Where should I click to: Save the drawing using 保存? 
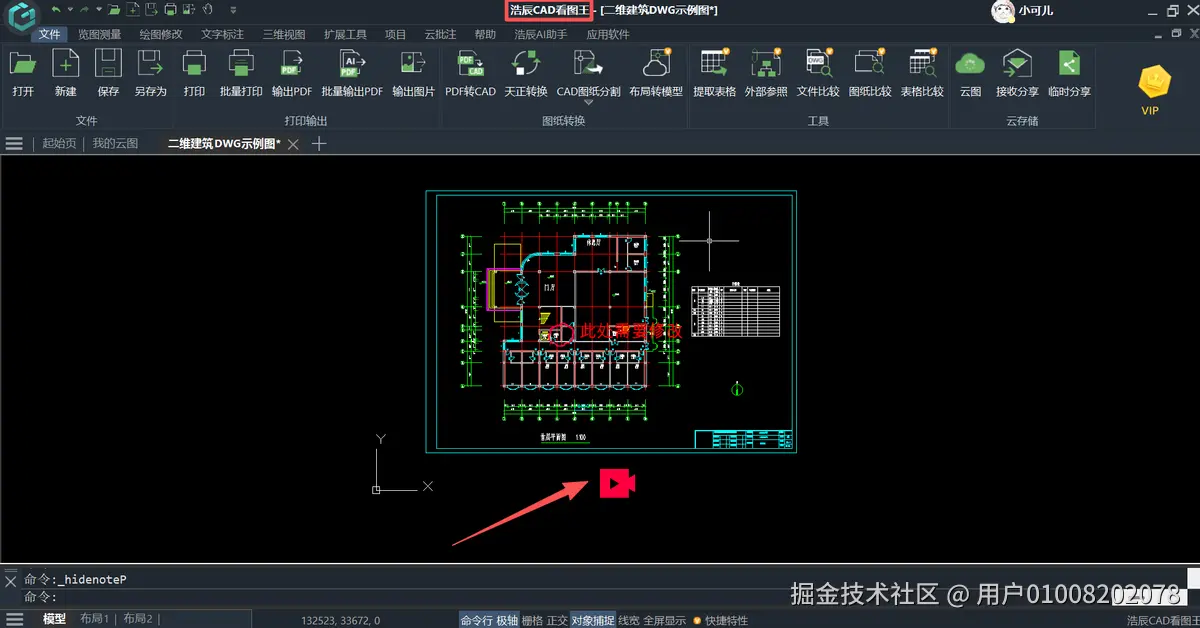pyautogui.click(x=108, y=73)
